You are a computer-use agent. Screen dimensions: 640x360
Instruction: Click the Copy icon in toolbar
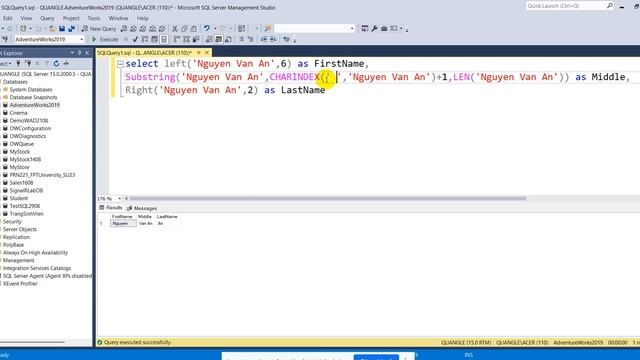[184, 29]
